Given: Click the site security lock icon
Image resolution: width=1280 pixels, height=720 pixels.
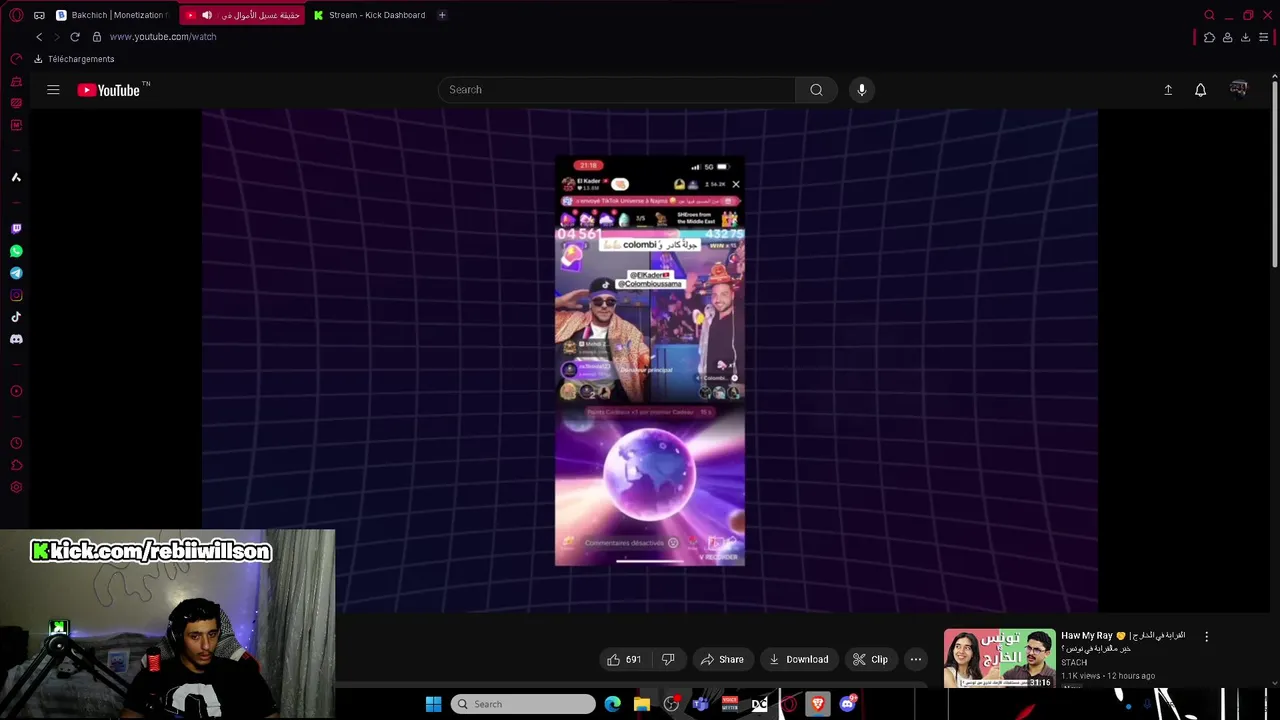Looking at the screenshot, I should [x=97, y=37].
